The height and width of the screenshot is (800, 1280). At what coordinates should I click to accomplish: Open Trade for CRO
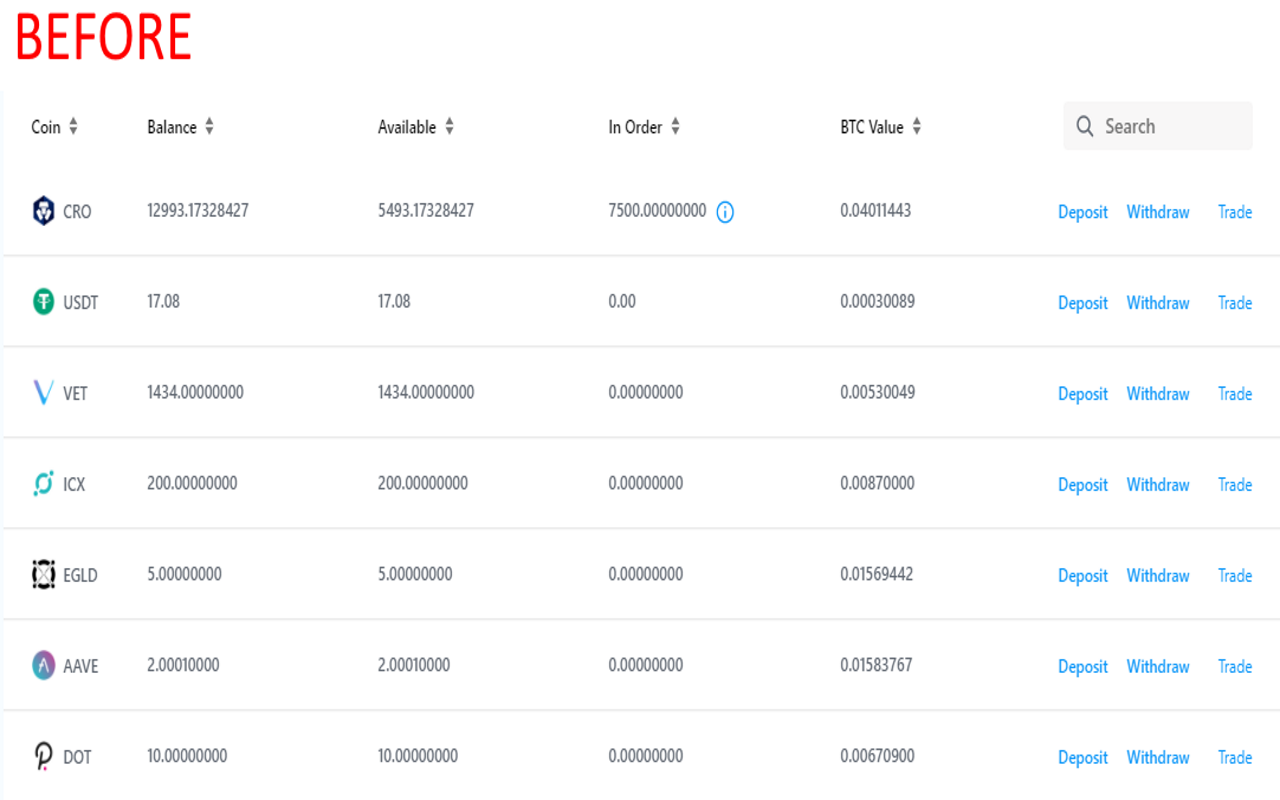coord(1235,212)
